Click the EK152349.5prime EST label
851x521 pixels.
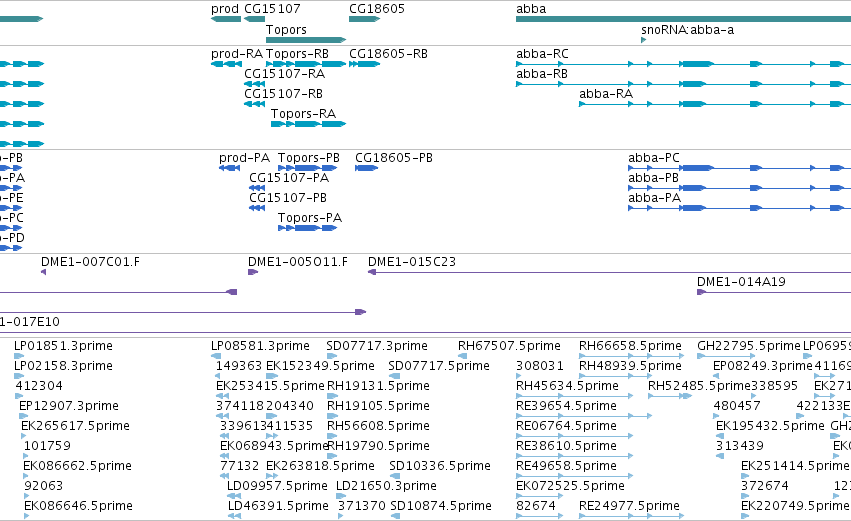(320, 366)
